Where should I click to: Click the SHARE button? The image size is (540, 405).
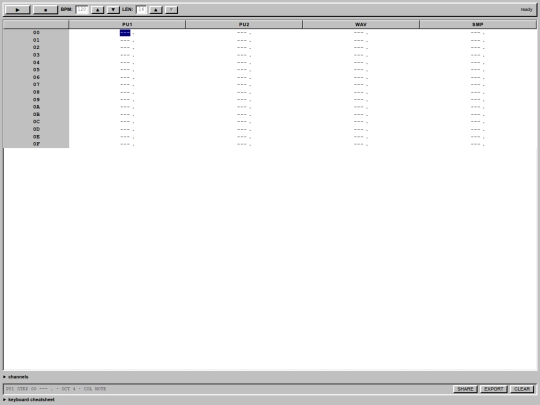click(465, 389)
